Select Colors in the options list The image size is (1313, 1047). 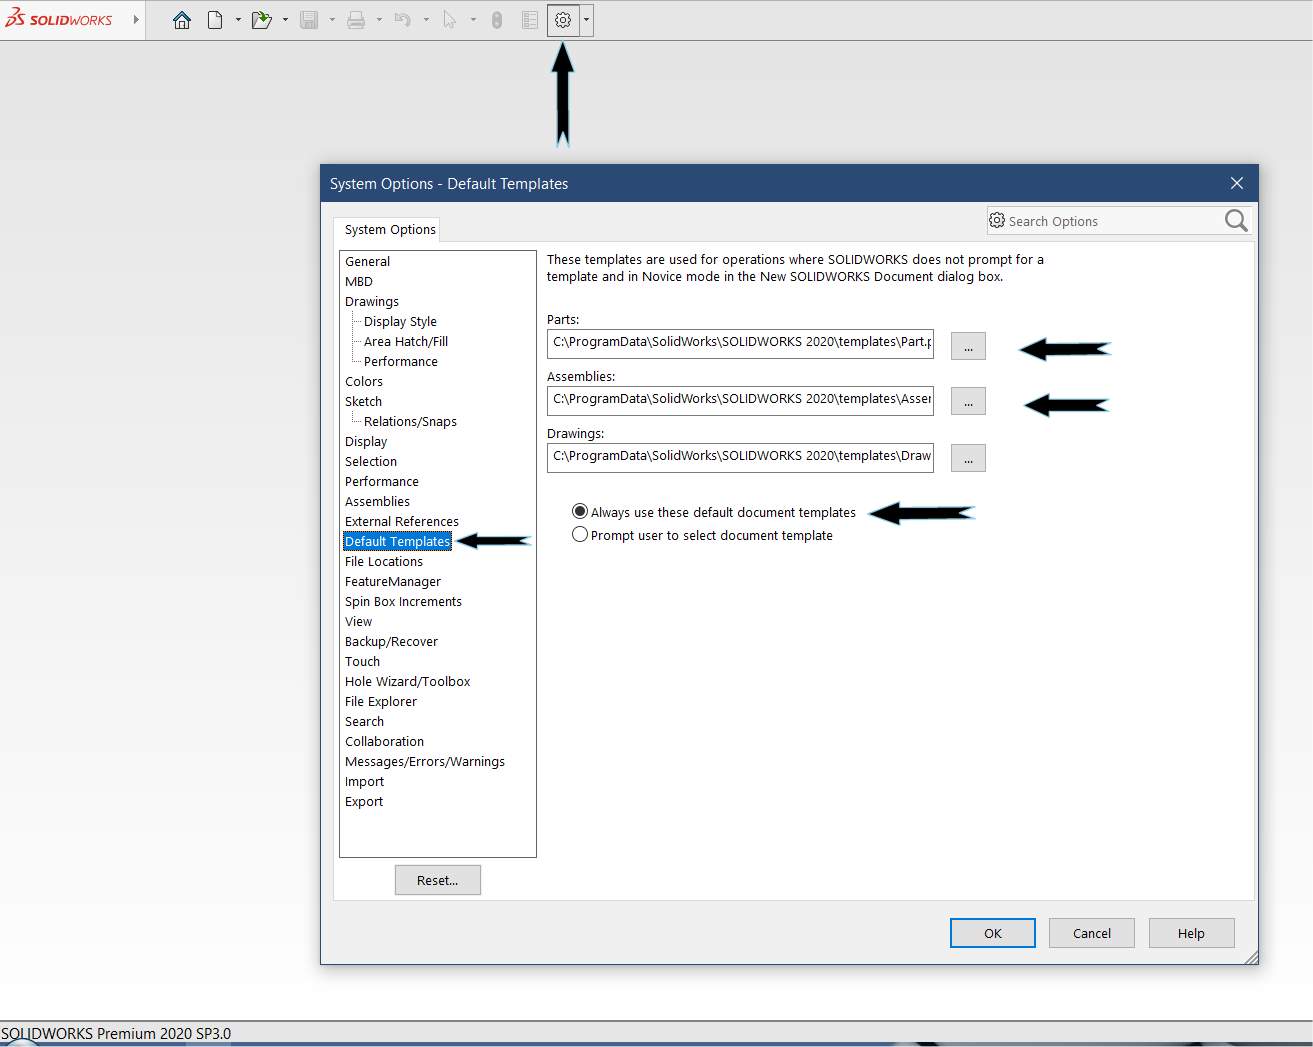tap(364, 381)
